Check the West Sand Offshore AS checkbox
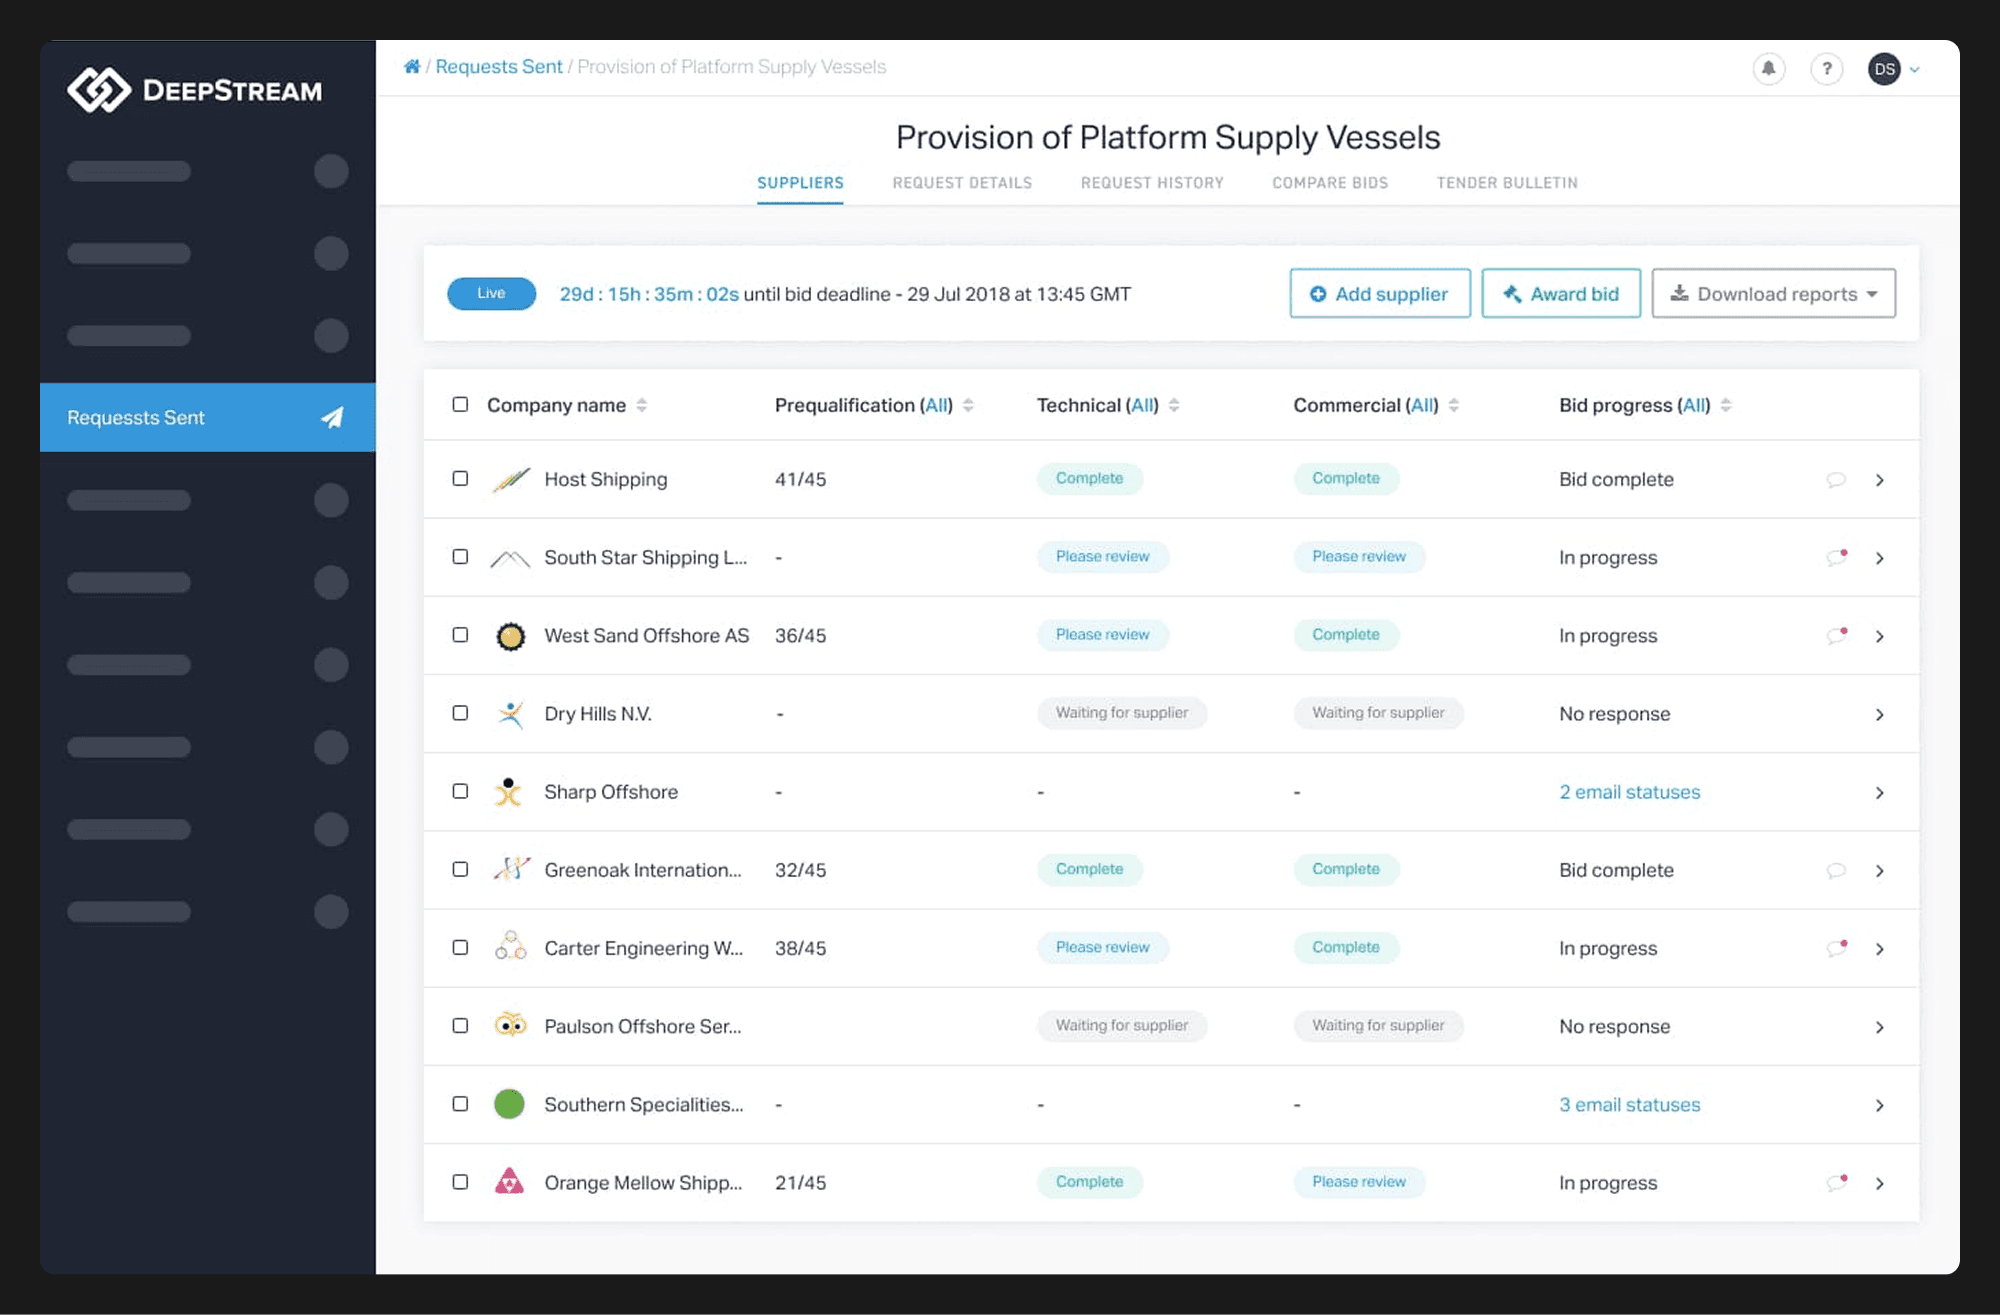Screen dimensions: 2000x1315 tap(460, 634)
